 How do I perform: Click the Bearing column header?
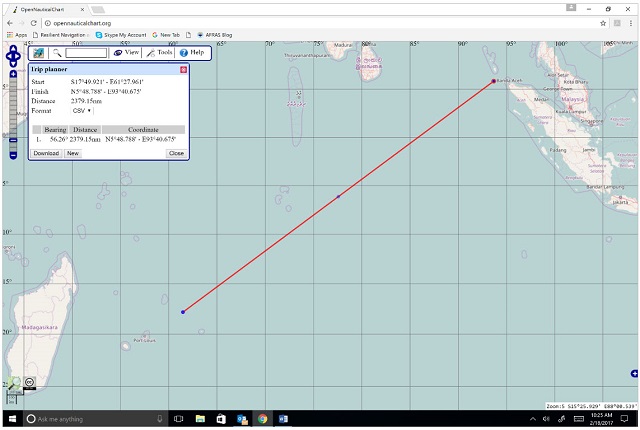pos(55,130)
